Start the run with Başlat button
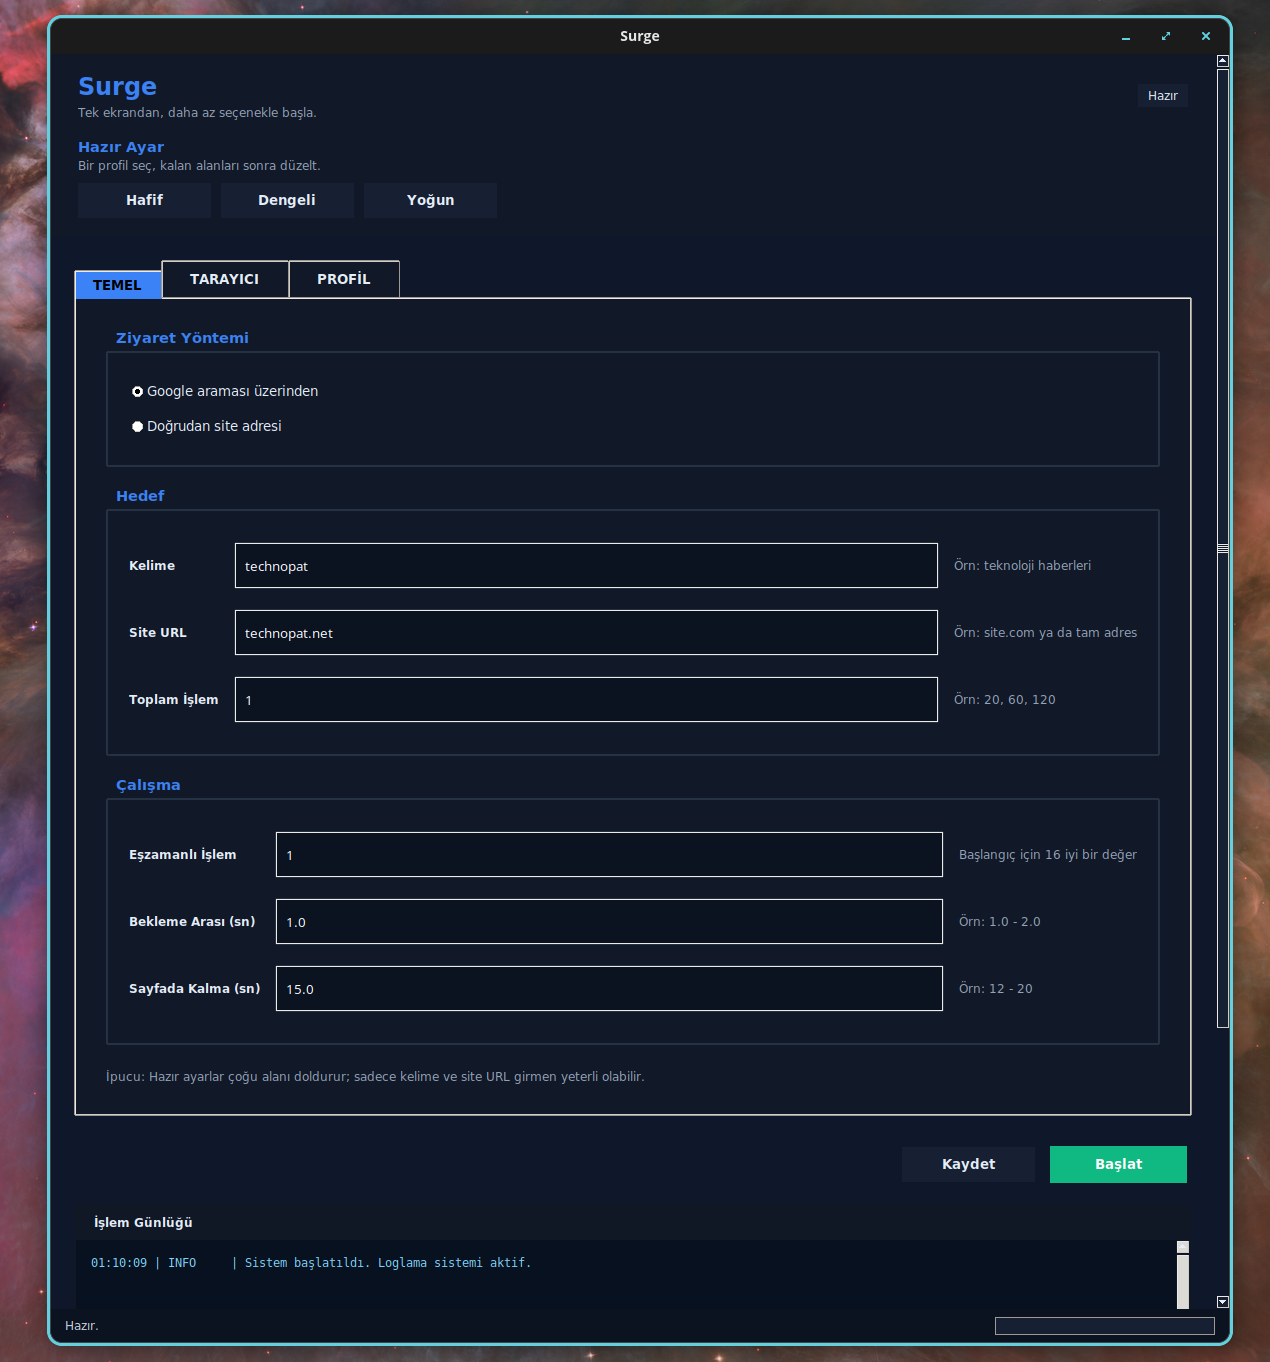 [x=1118, y=1164]
